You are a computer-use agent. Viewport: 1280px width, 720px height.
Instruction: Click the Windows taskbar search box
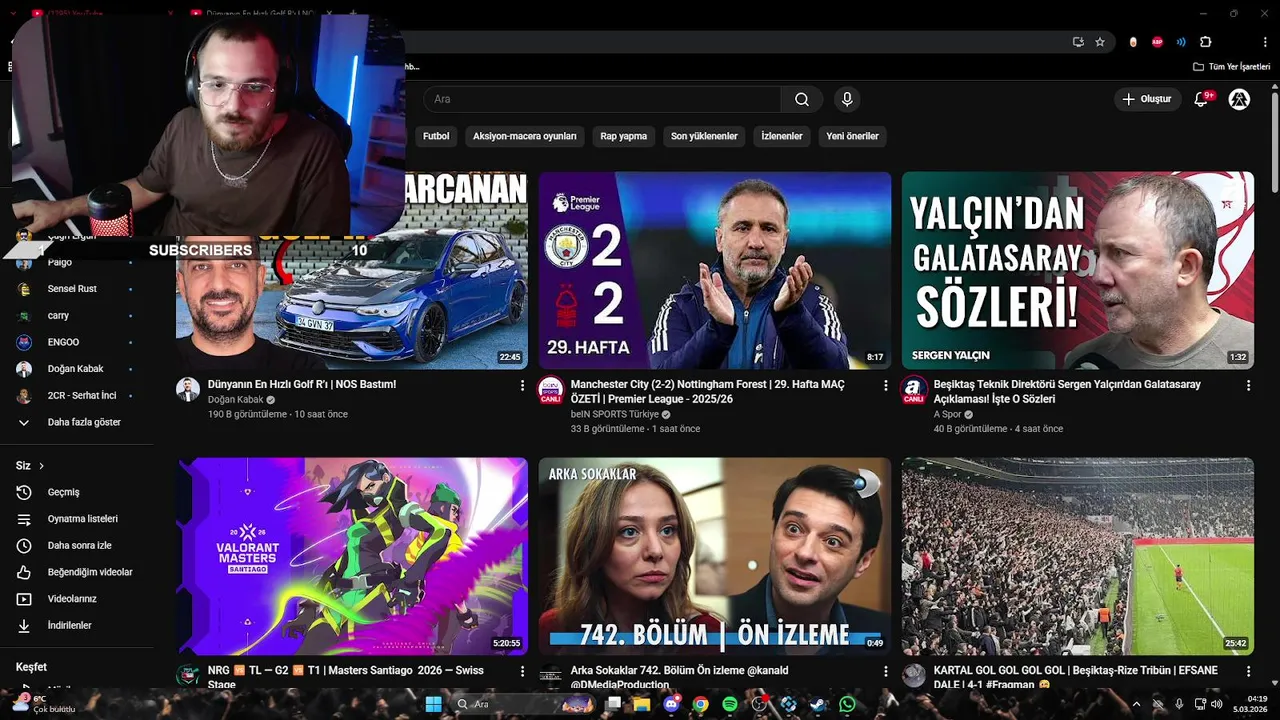coord(525,704)
